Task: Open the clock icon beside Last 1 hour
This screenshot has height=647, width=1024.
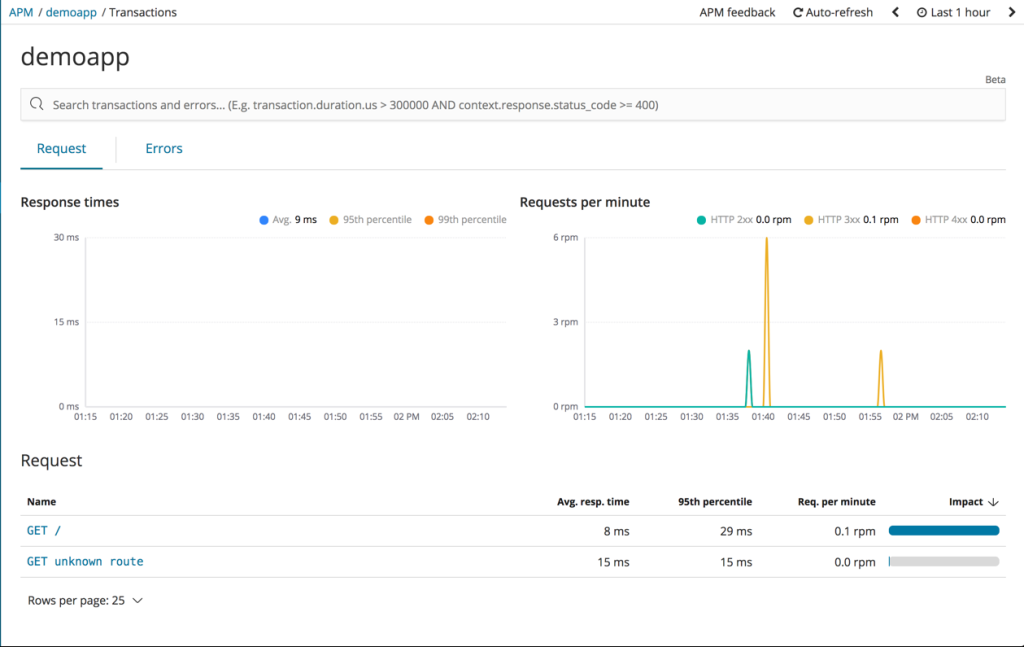Action: (x=922, y=12)
